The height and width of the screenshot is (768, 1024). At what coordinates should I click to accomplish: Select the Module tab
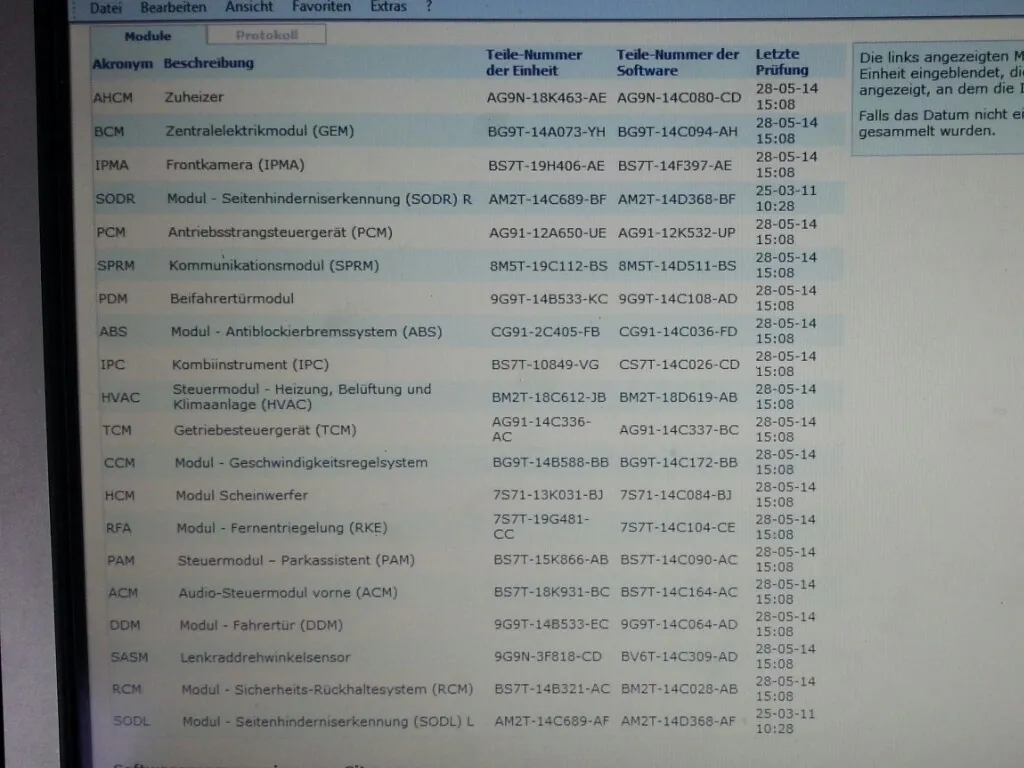click(147, 36)
